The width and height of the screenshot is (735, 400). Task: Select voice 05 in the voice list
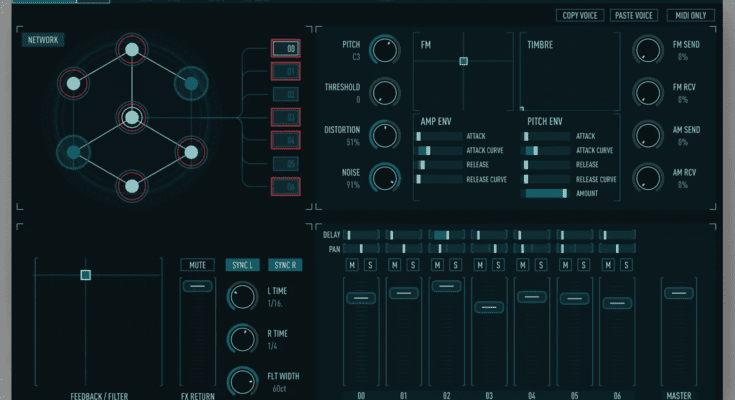tap(286, 164)
